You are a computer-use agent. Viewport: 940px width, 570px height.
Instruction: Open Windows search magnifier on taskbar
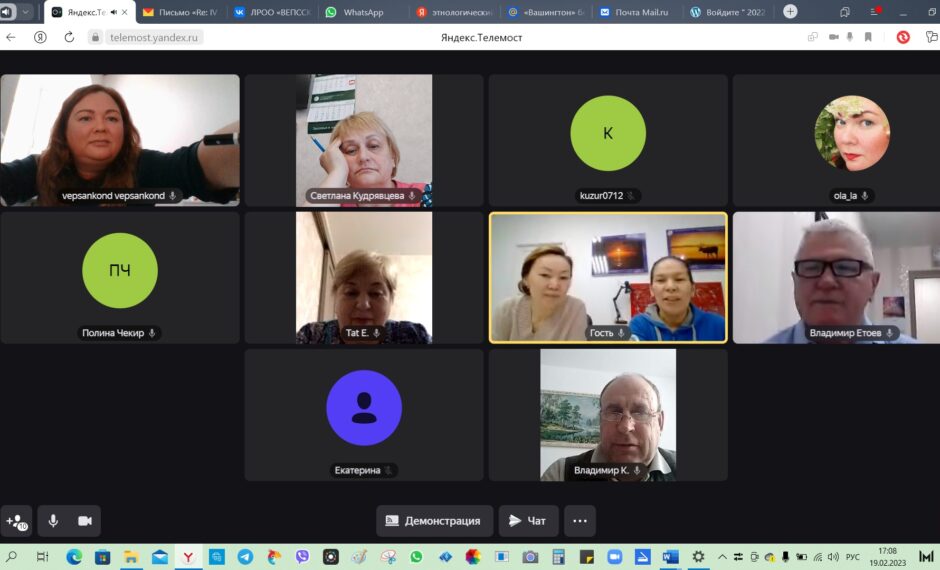(12, 557)
